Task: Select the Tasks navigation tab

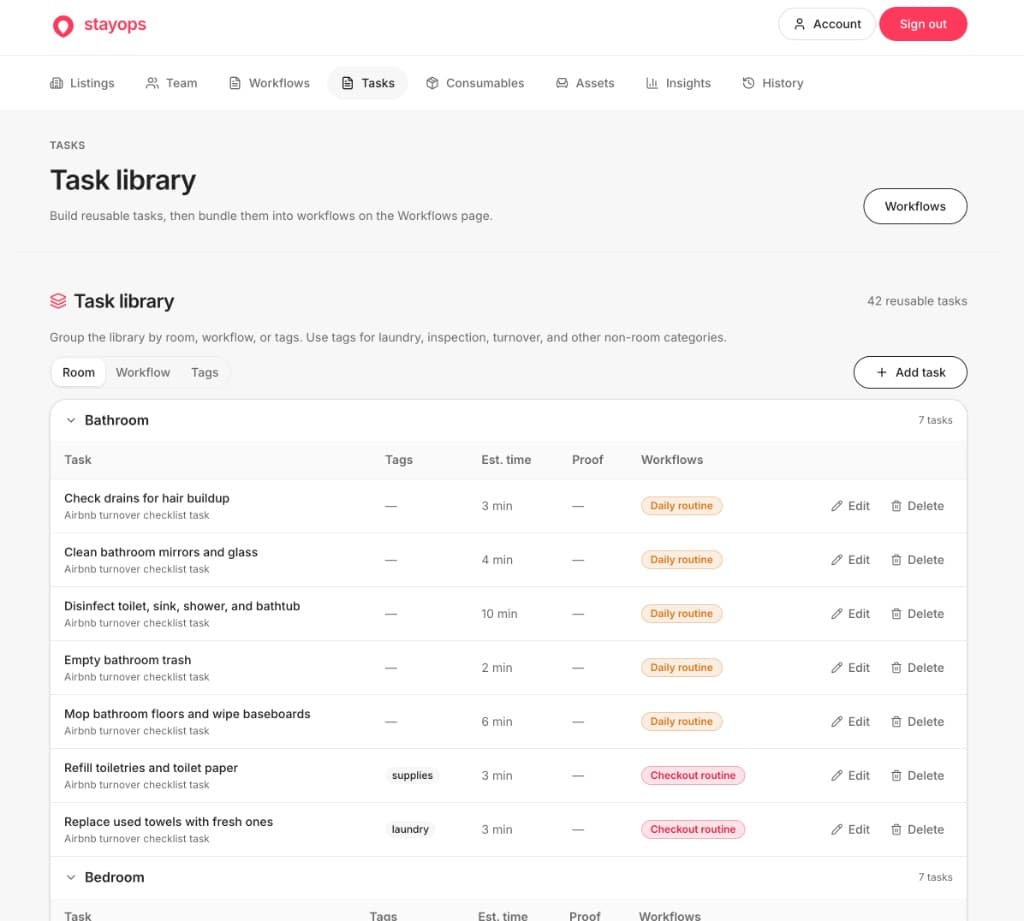Action: 368,83
